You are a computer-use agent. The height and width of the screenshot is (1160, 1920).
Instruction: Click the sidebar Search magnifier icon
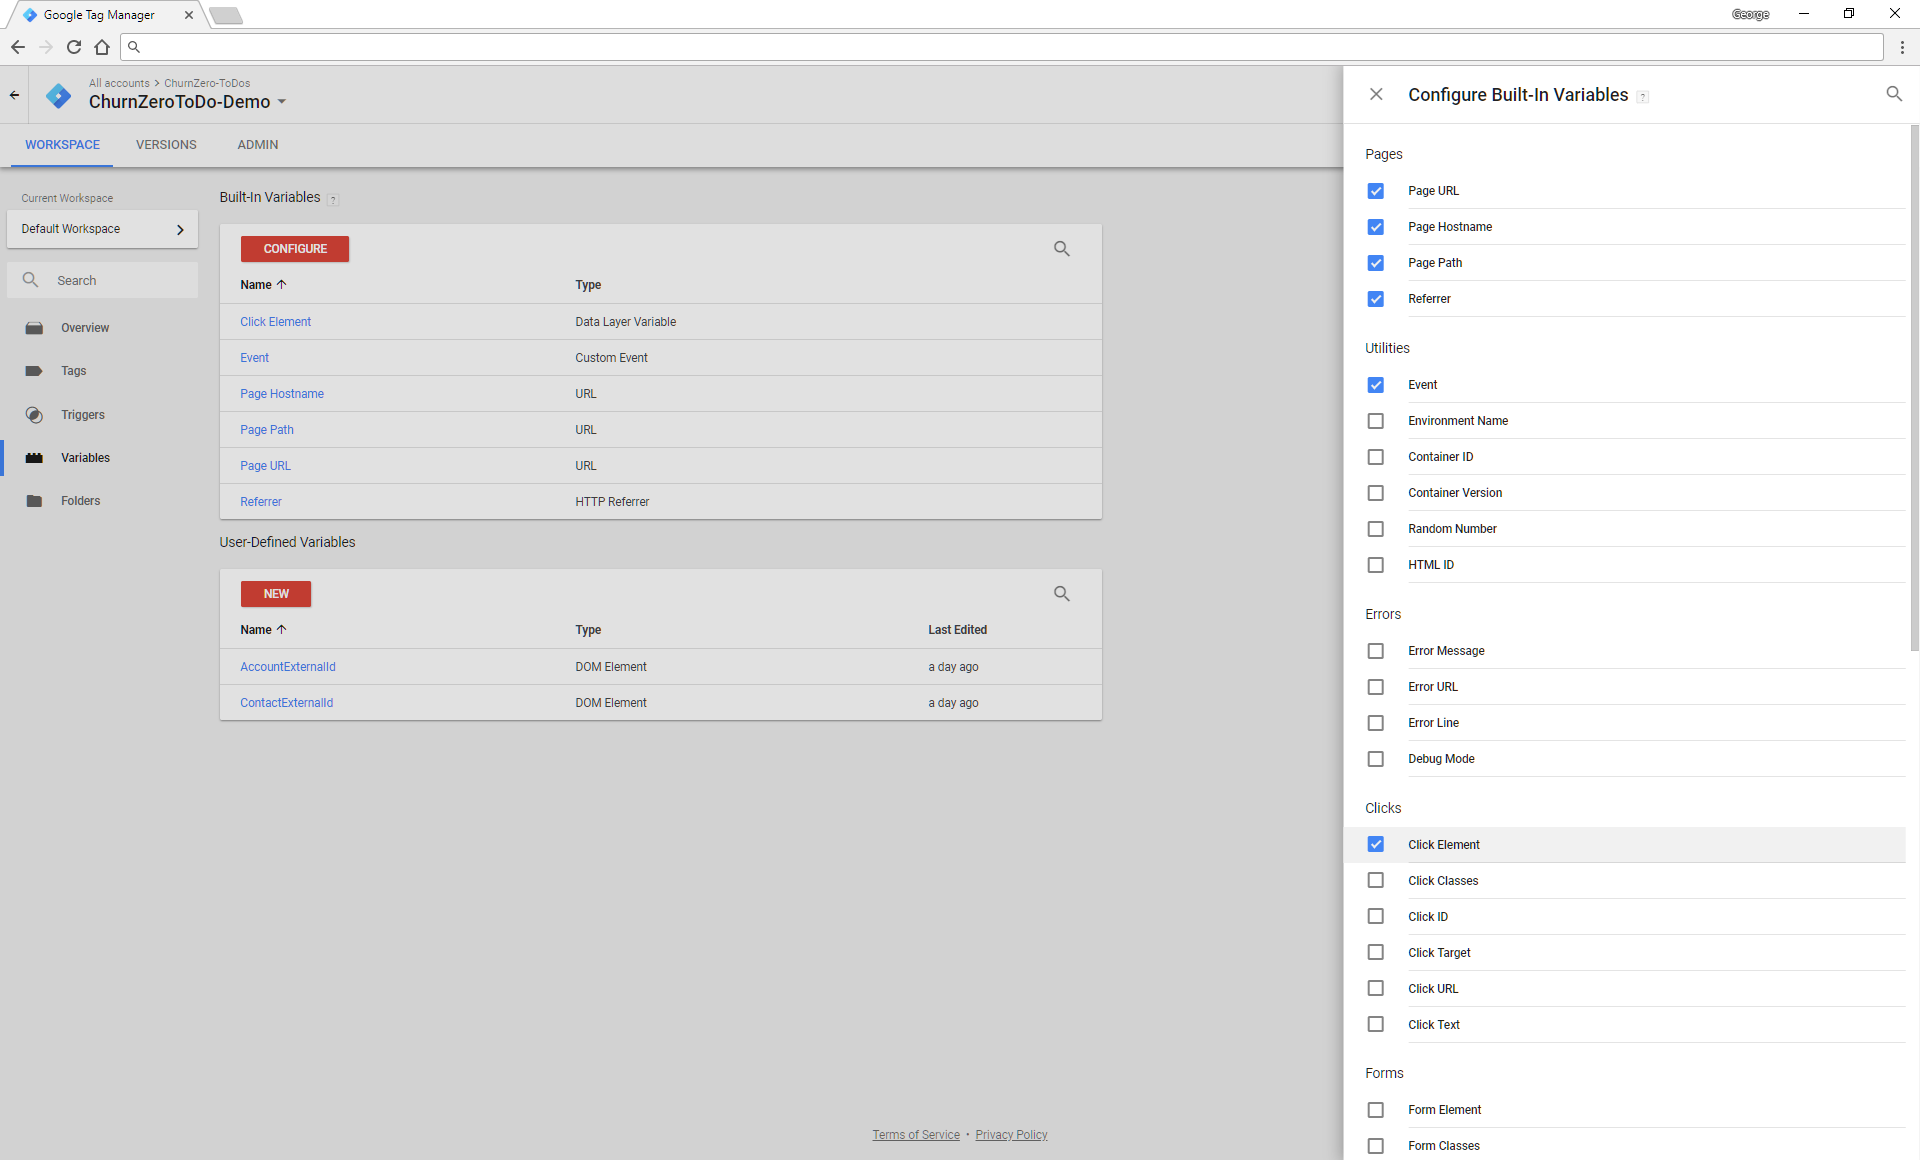tap(31, 280)
